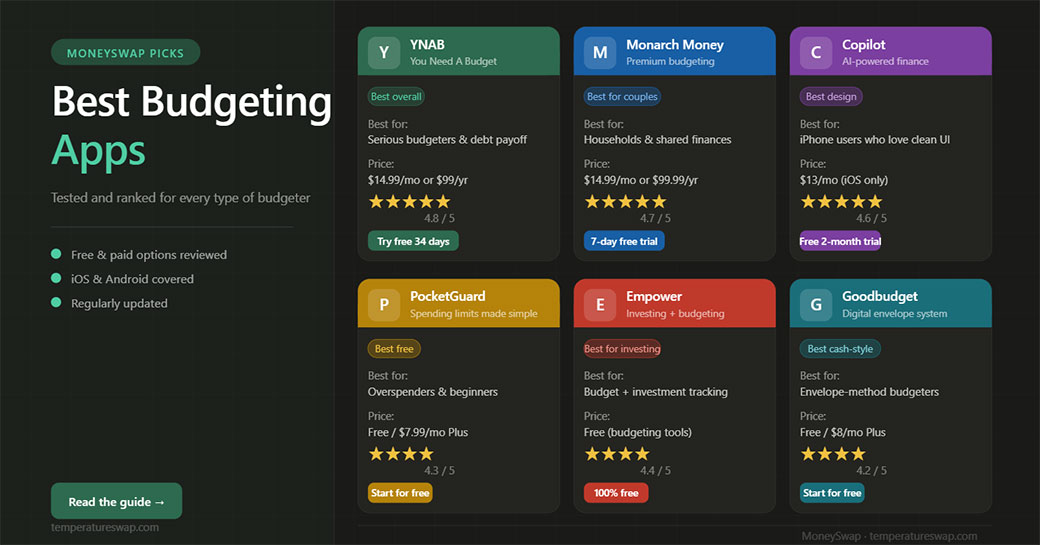Viewport: 1040px width, 545px height.
Task: Click 7-day free trial button
Action: pos(624,241)
